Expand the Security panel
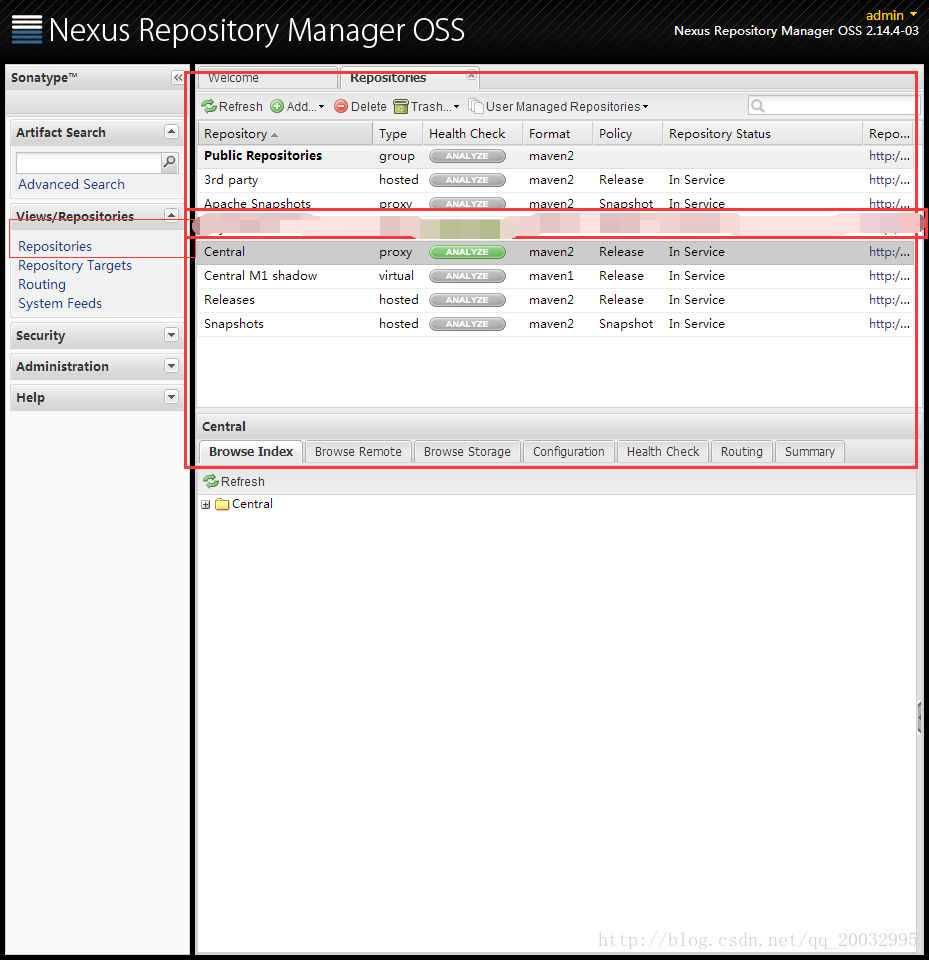The height and width of the screenshot is (960, 929). click(x=171, y=335)
